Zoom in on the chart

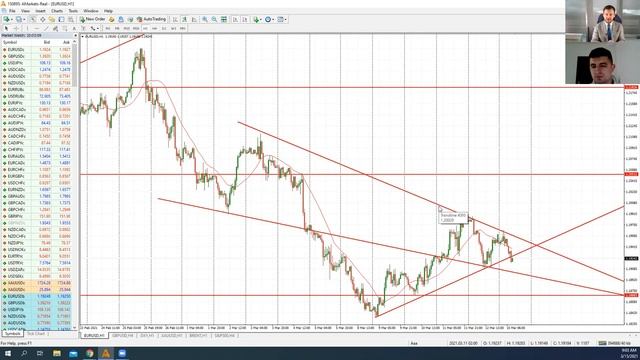[x=205, y=19]
